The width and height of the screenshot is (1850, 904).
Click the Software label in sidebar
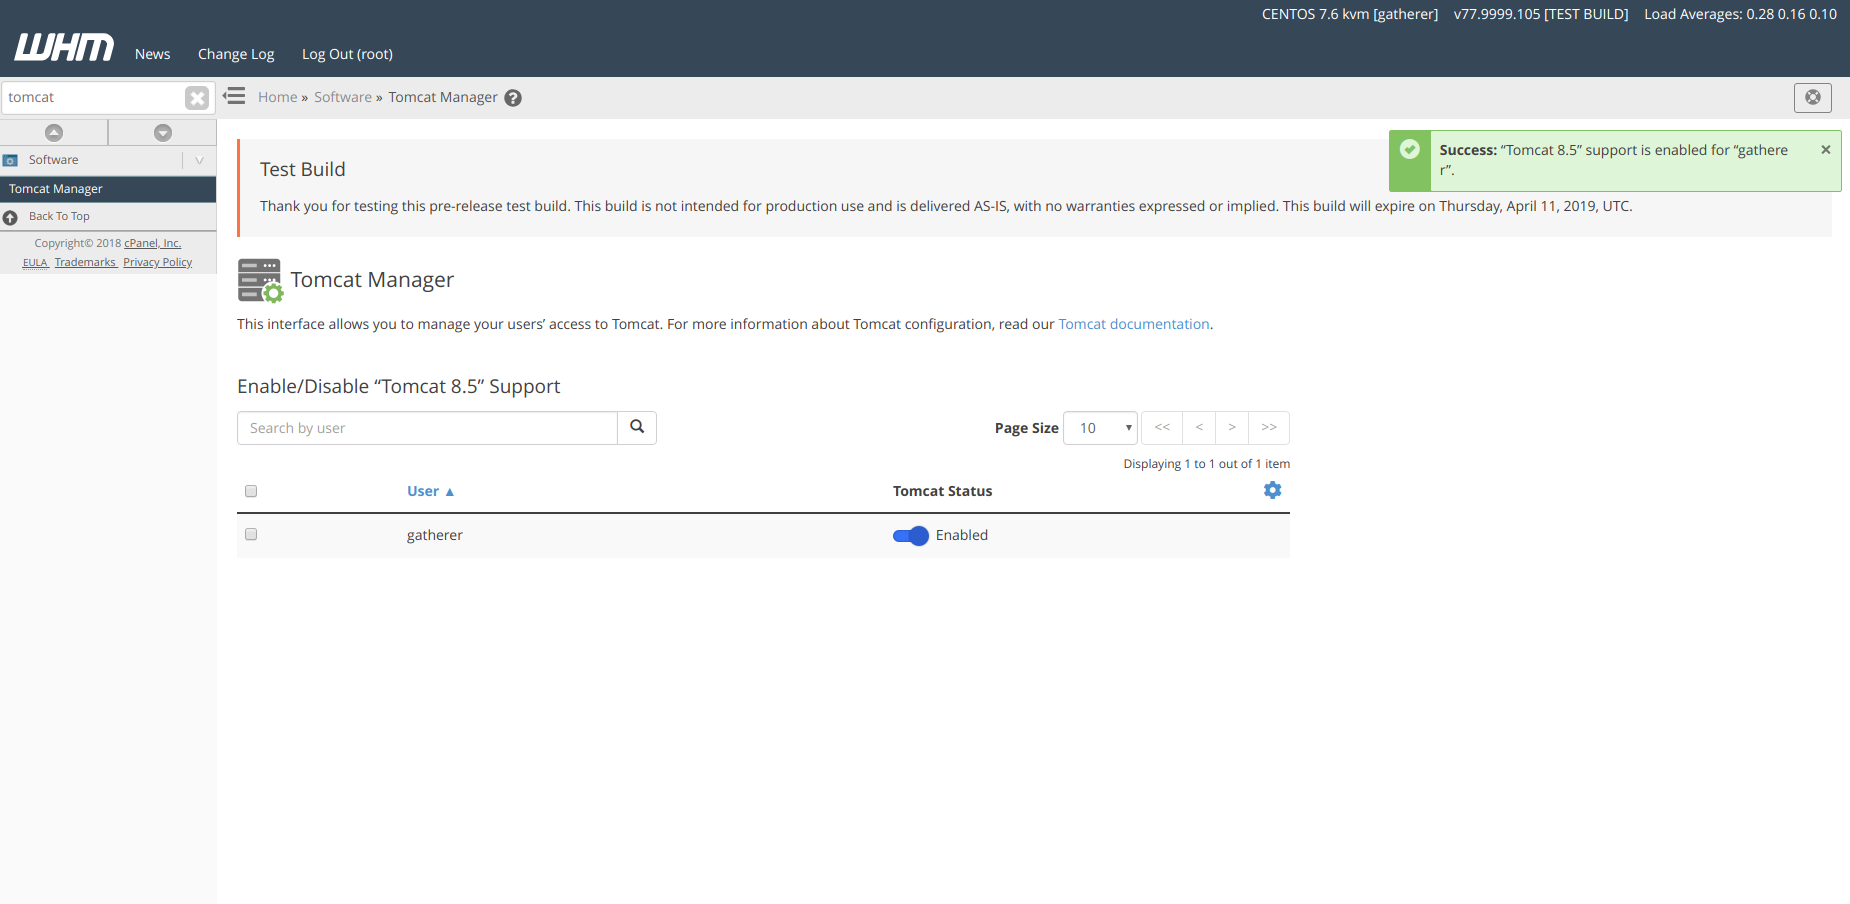[54, 160]
